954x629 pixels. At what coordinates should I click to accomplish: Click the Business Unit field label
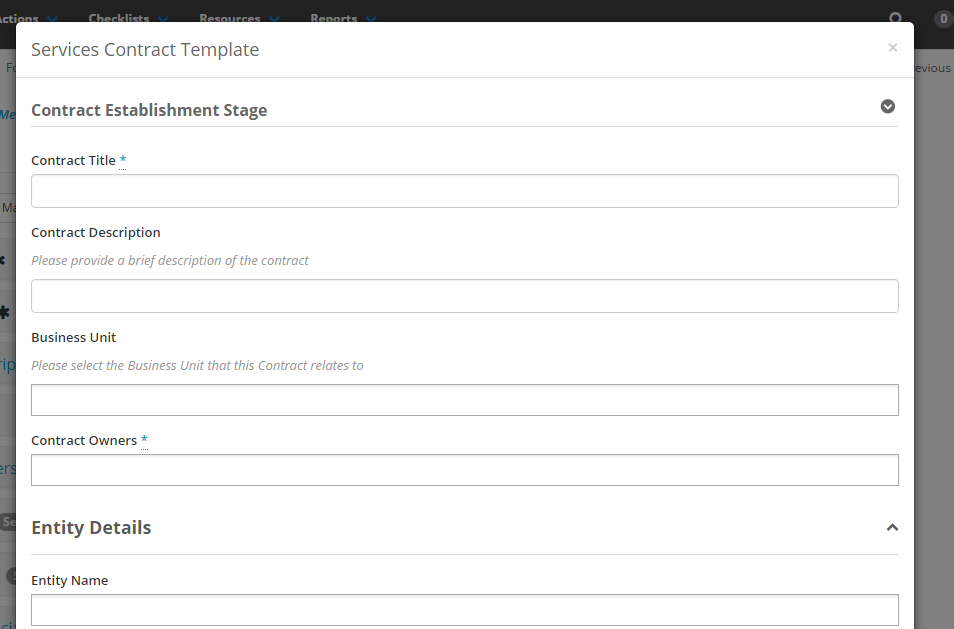(74, 337)
